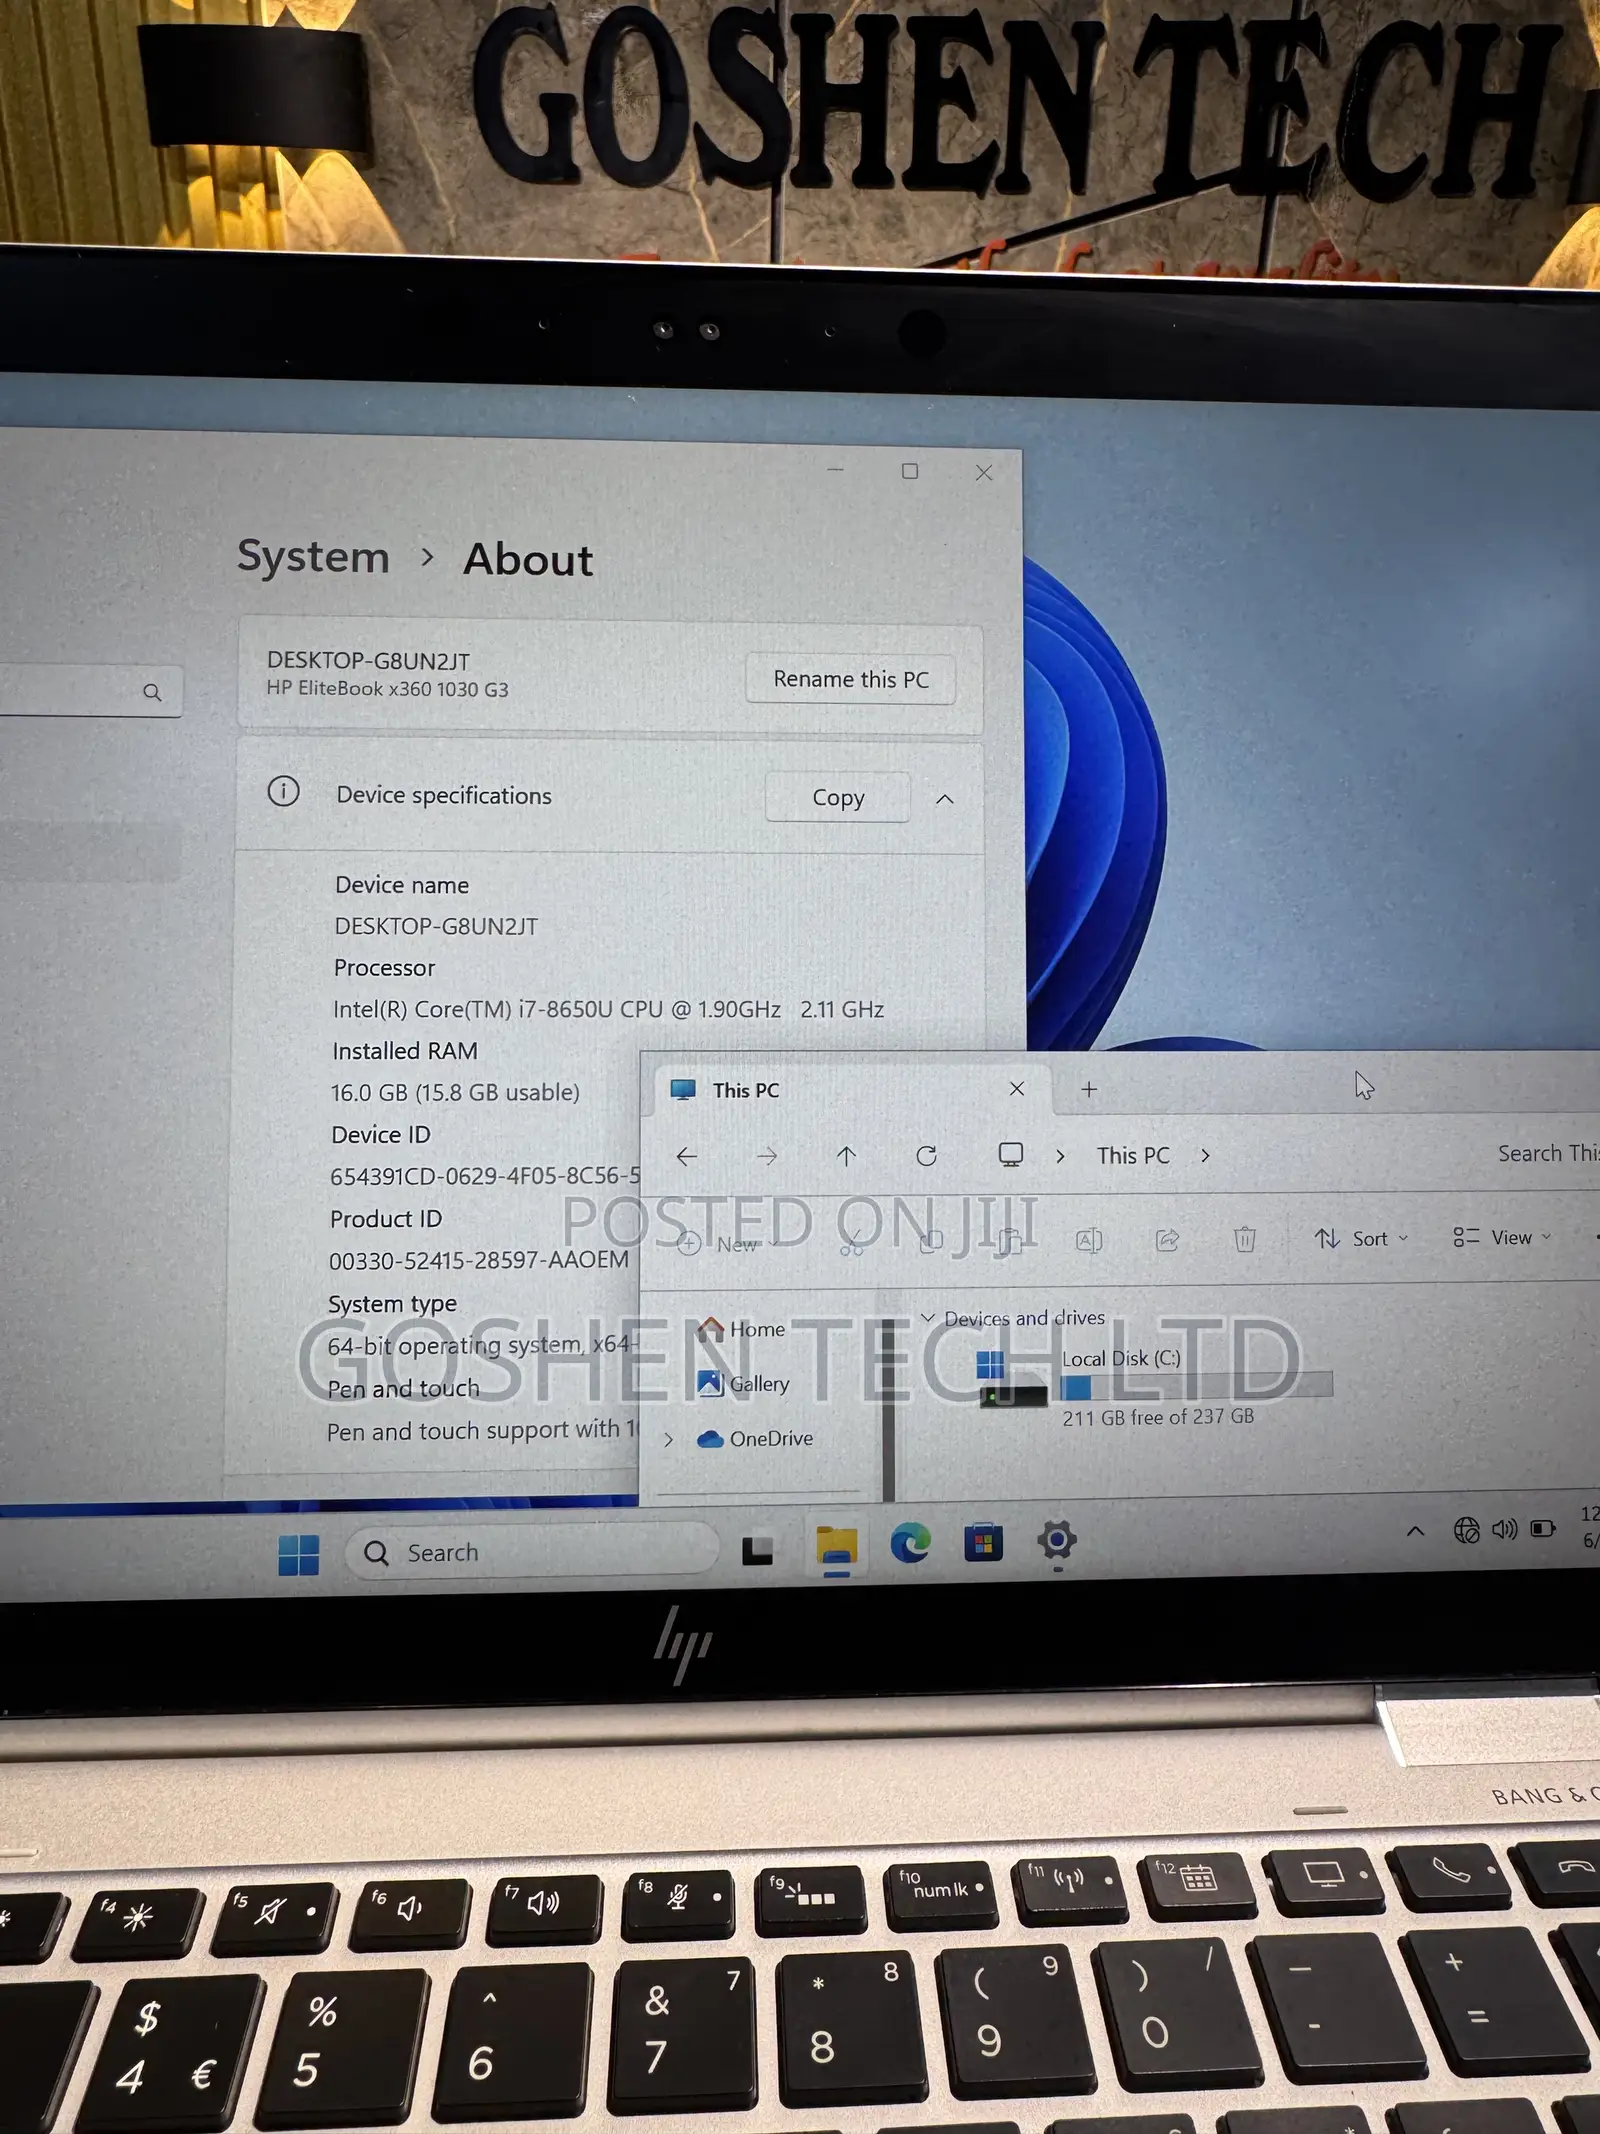This screenshot has width=1600, height=2134.
Task: Open the View dropdown
Action: [1502, 1237]
